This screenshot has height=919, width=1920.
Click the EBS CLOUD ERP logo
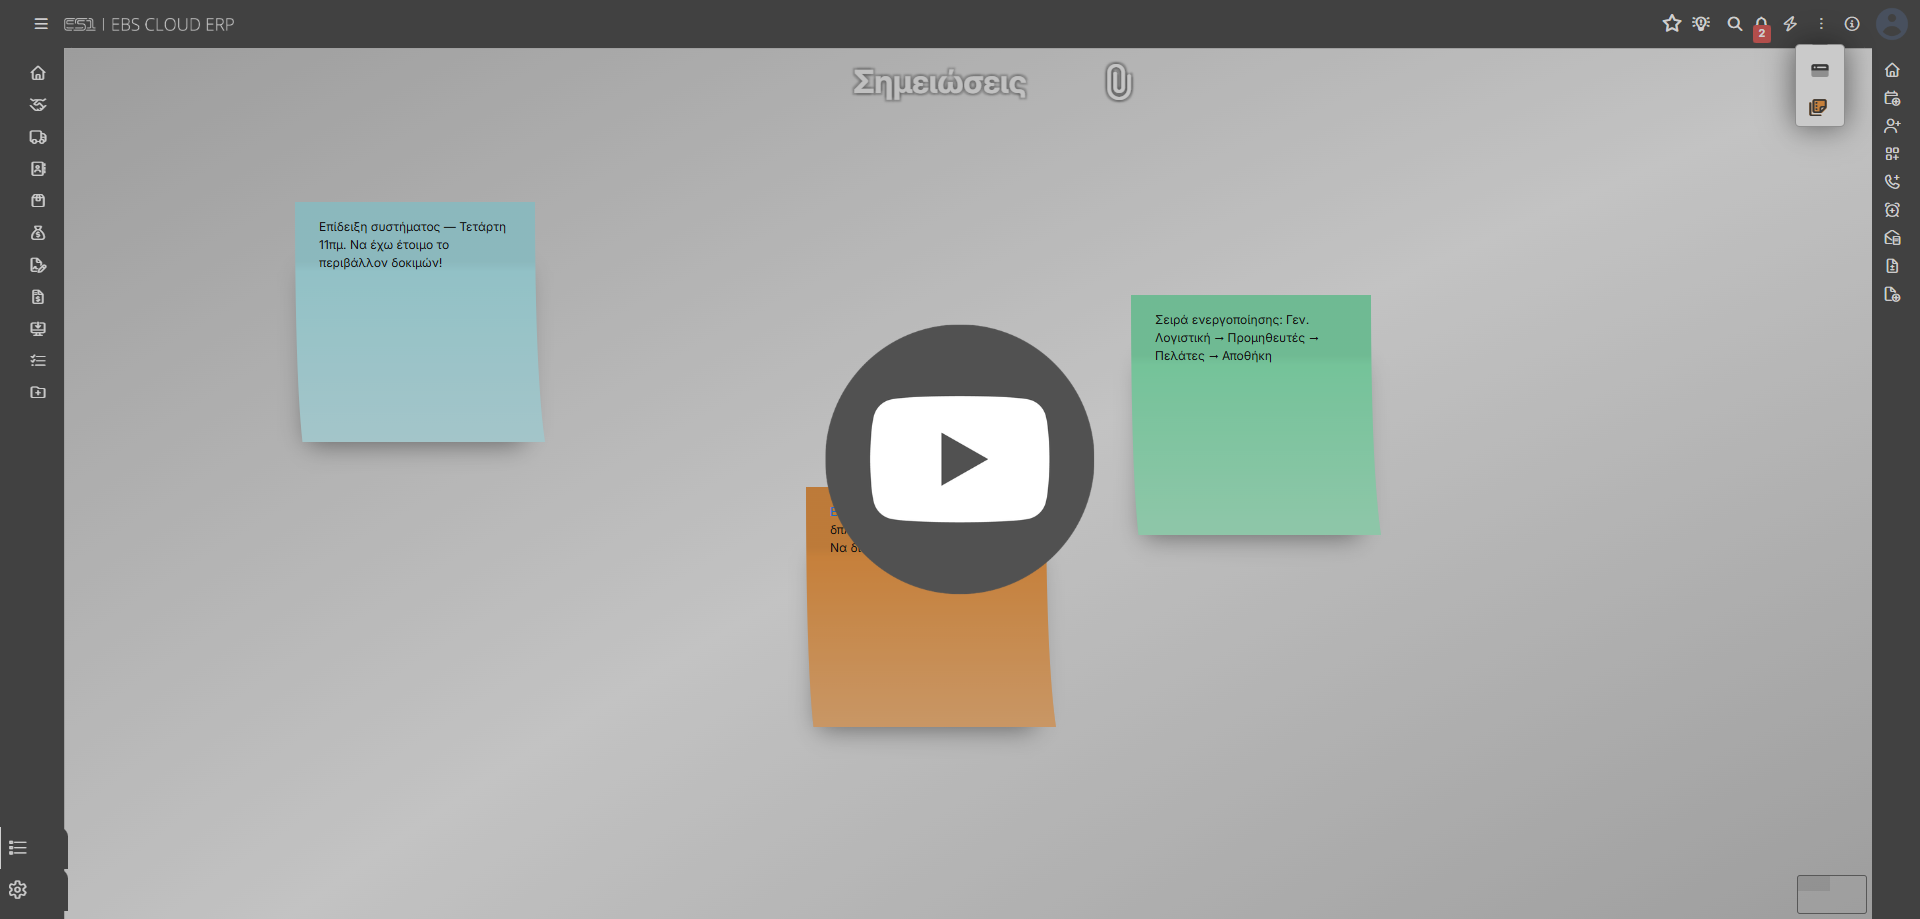pyautogui.click(x=149, y=24)
